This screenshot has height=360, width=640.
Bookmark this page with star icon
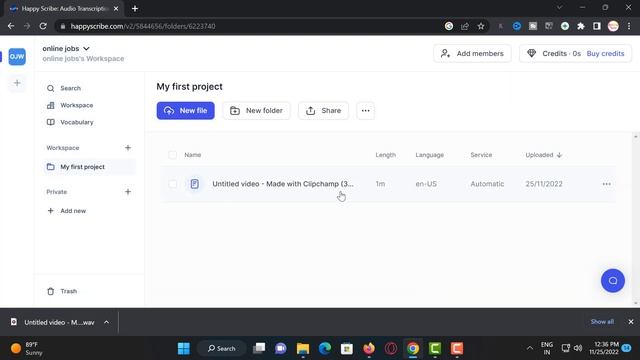(x=481, y=26)
